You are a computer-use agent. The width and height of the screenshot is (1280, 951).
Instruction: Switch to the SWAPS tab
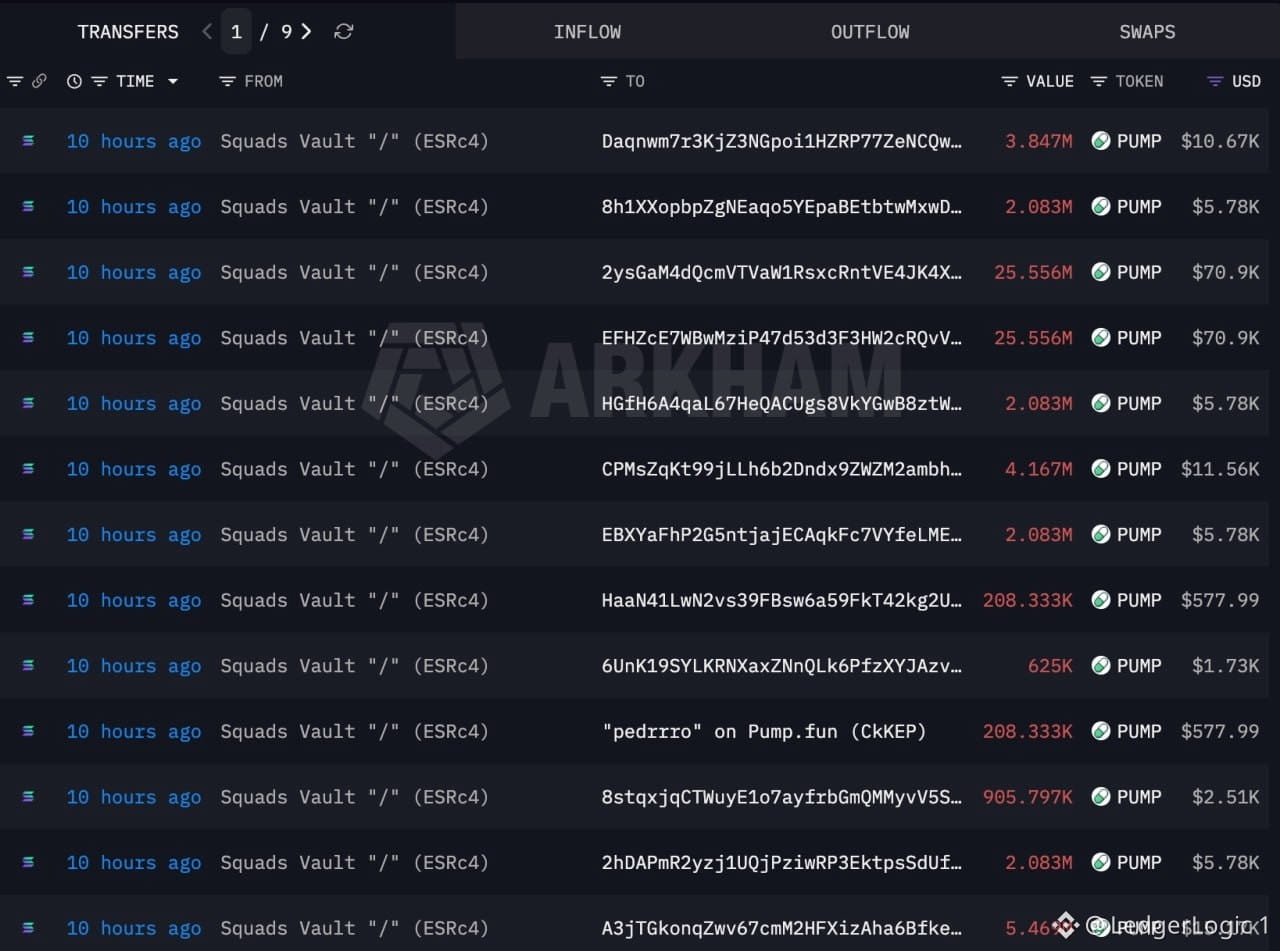[1147, 32]
